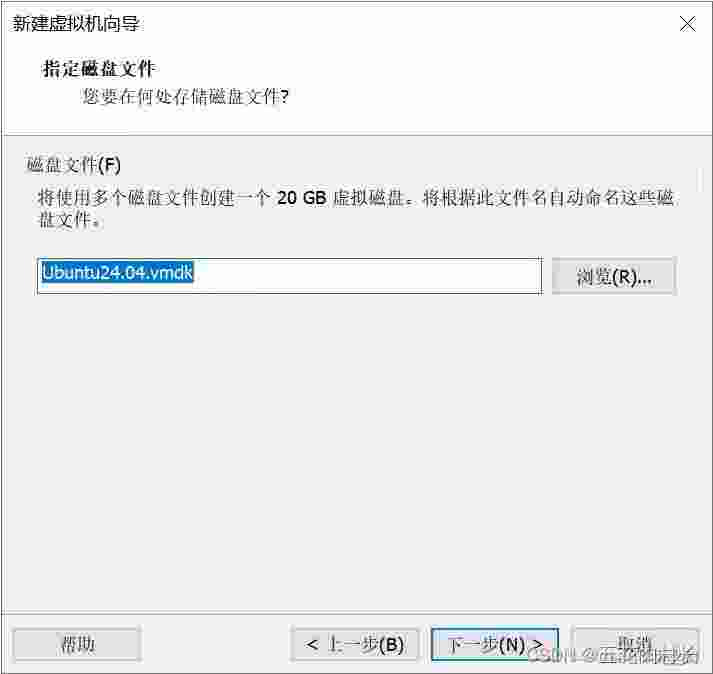Screen dimensions: 713x674
Task: Open the 浏览(R)... file browser
Action: click(614, 276)
